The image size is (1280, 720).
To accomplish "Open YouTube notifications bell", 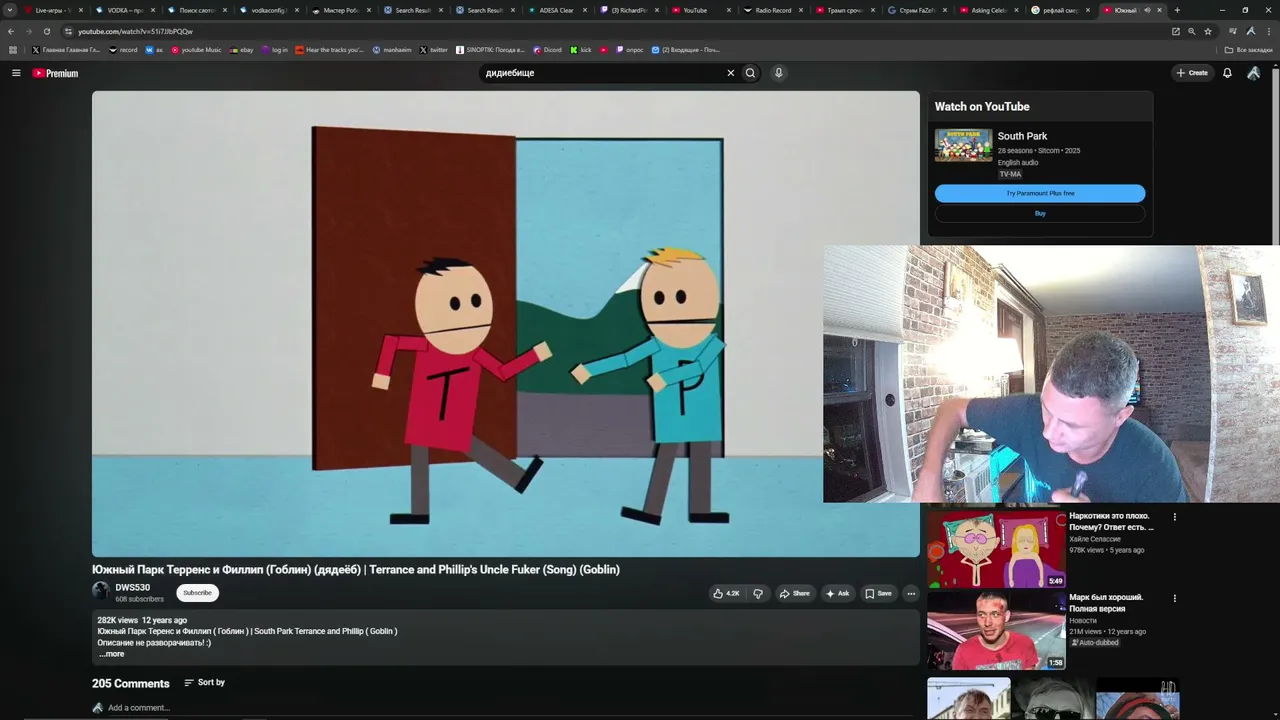I will coord(1227,73).
